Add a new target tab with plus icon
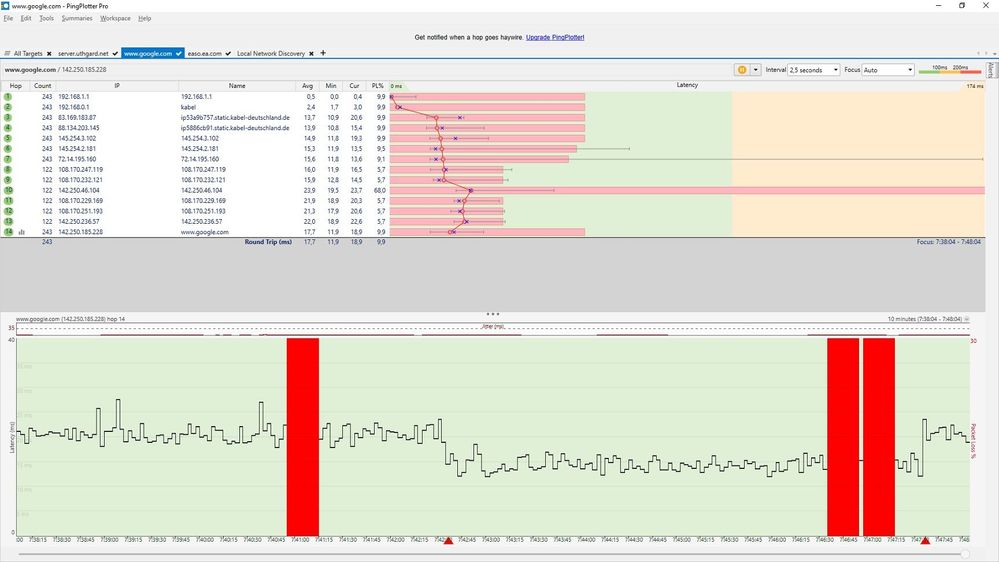The image size is (999, 562). pyautogui.click(x=323, y=53)
